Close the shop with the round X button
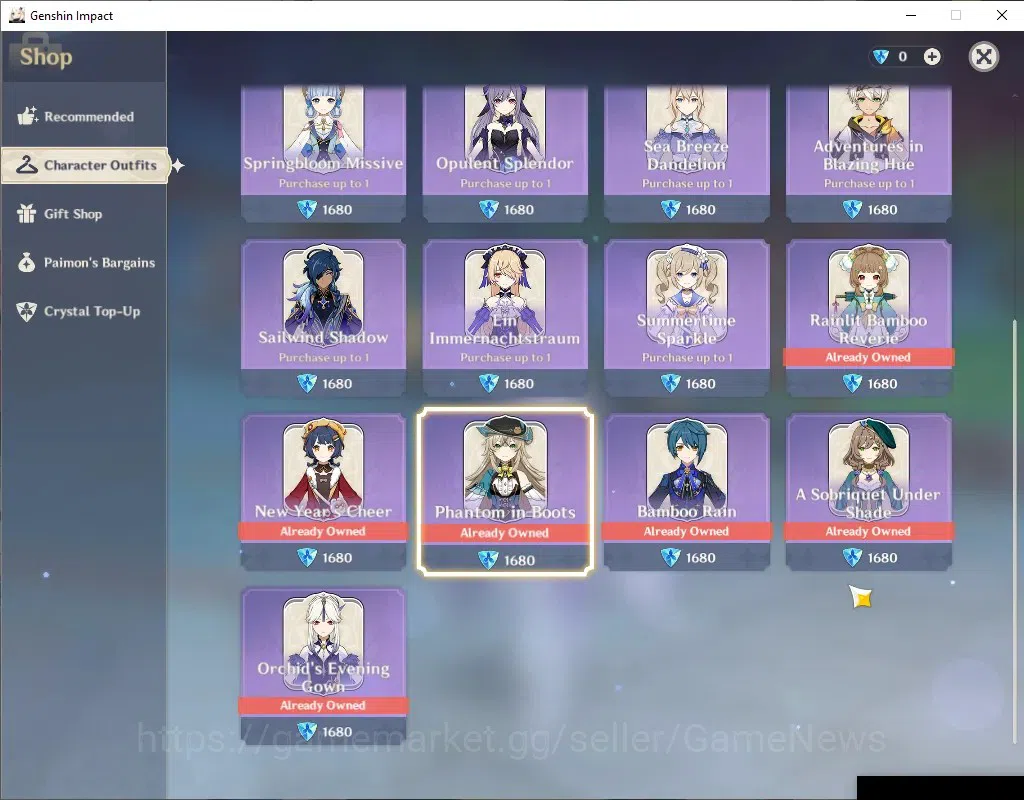 [x=984, y=57]
